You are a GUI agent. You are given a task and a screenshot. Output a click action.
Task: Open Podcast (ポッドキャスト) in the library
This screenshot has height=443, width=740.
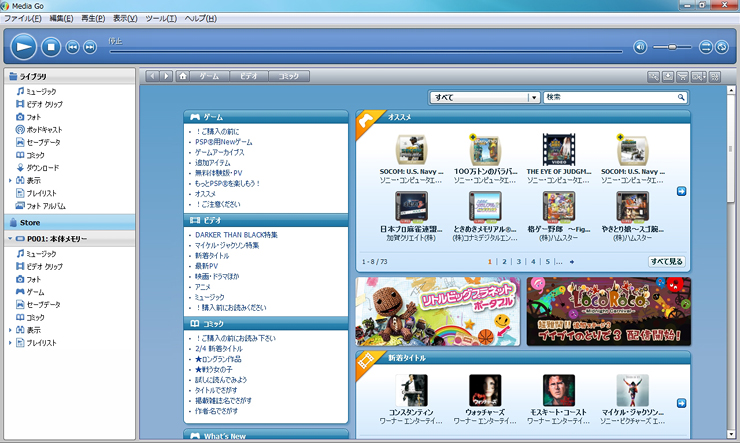tap(43, 129)
